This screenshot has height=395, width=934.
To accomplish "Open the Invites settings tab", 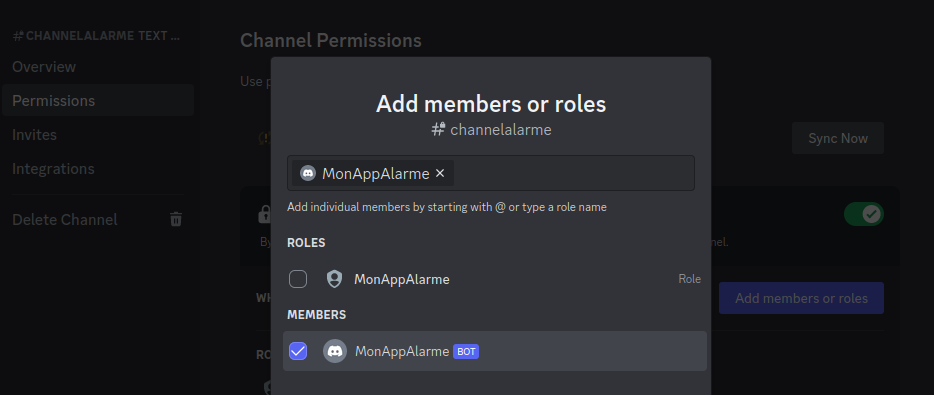I will (35, 135).
